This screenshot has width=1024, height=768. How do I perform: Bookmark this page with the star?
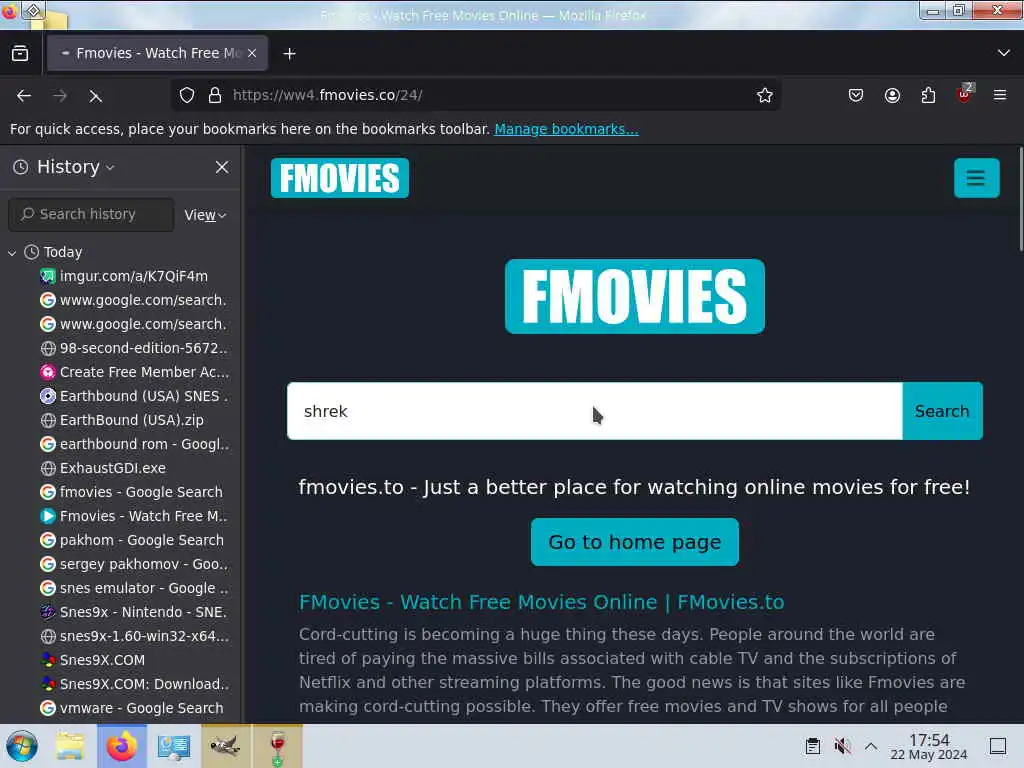pyautogui.click(x=765, y=95)
